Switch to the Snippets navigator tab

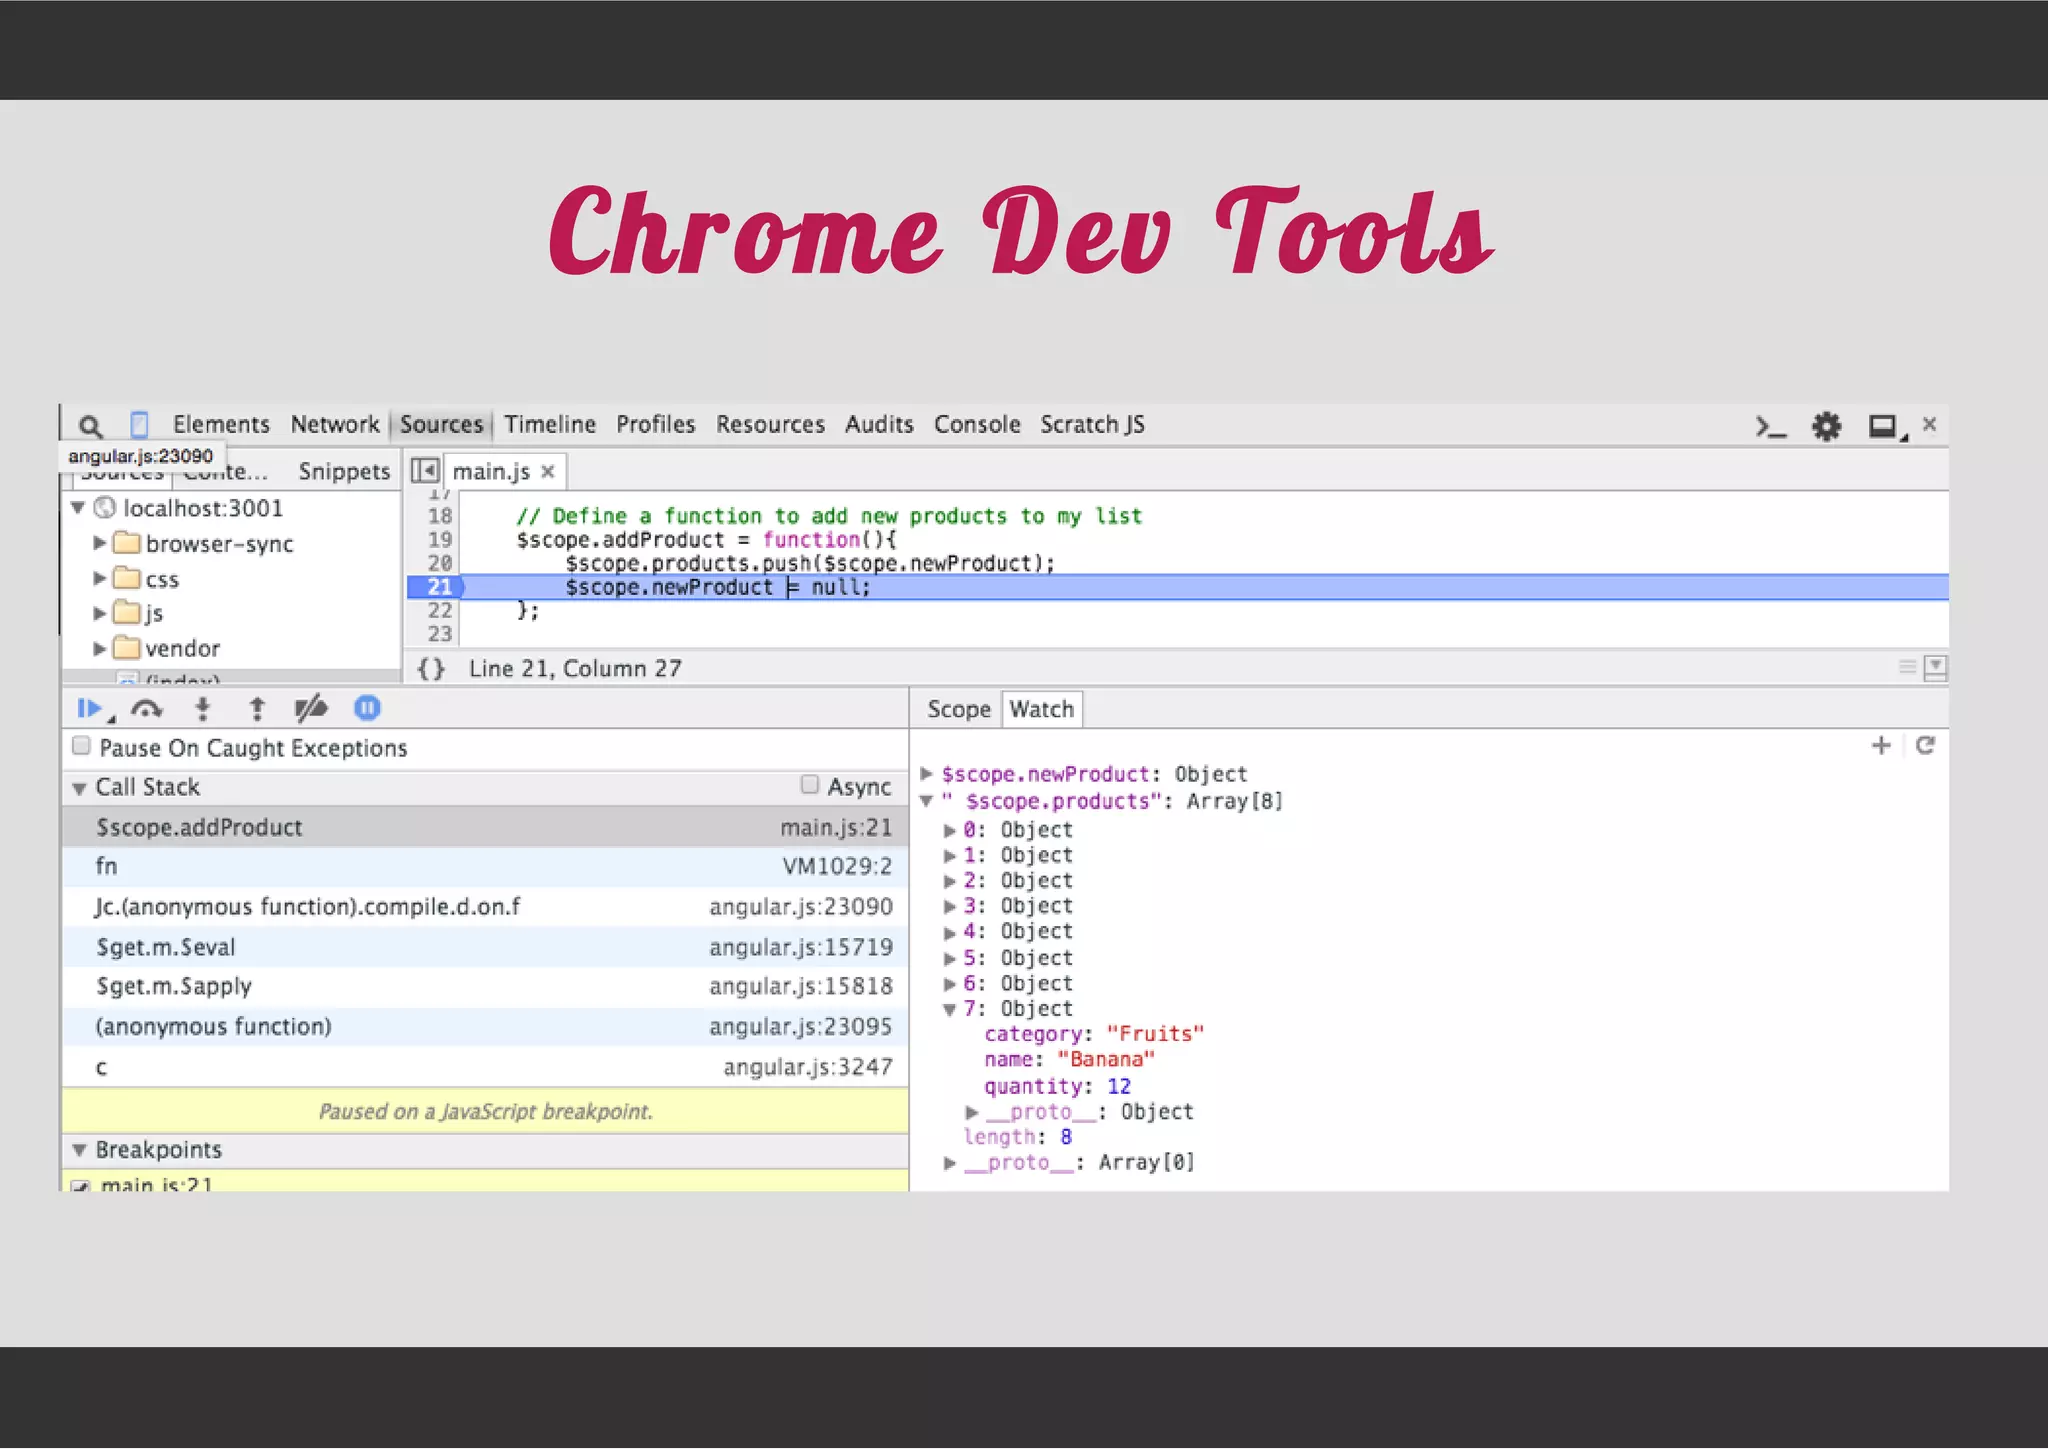(x=344, y=471)
